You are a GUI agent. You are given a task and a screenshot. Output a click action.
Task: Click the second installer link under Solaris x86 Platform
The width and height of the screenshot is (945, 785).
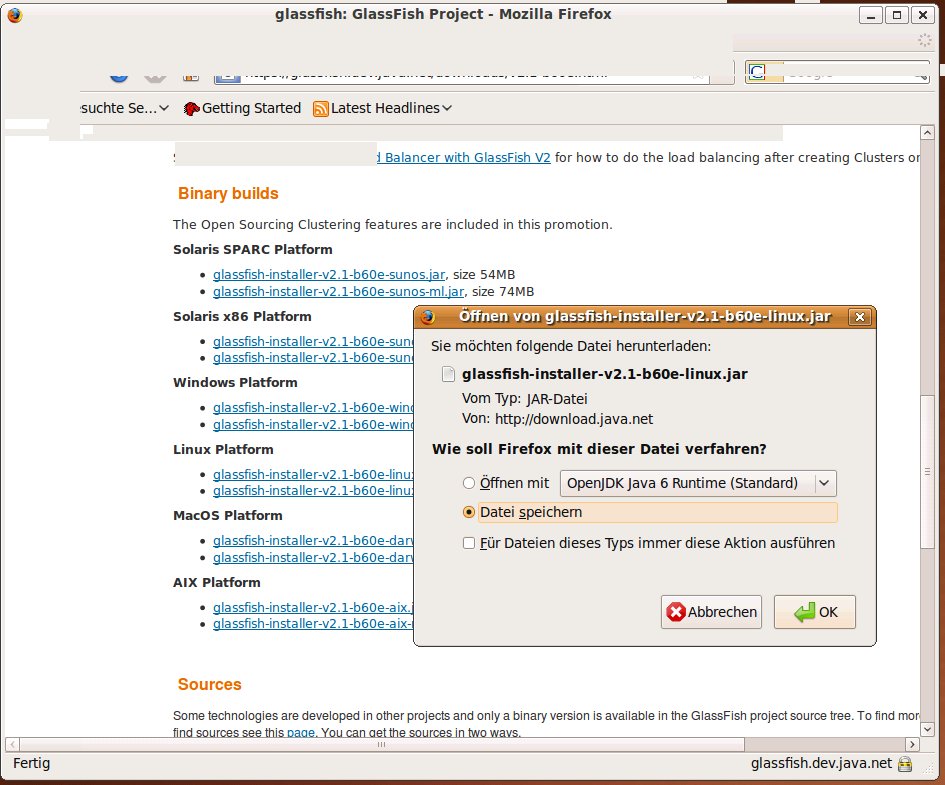coord(313,358)
